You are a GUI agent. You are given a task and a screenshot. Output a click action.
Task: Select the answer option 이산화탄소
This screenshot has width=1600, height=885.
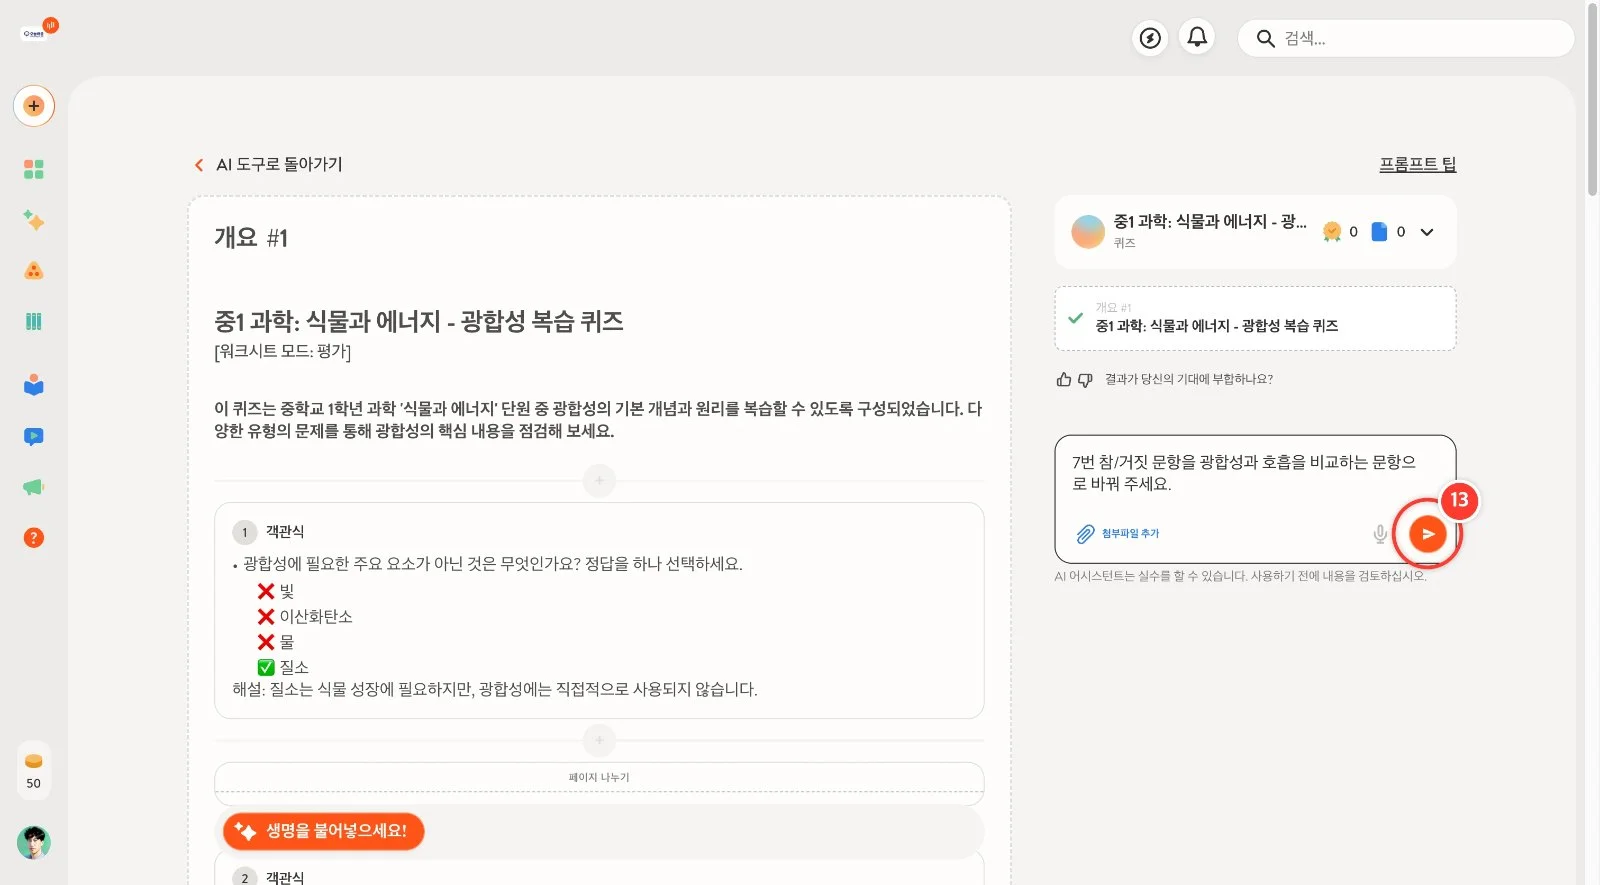click(305, 617)
